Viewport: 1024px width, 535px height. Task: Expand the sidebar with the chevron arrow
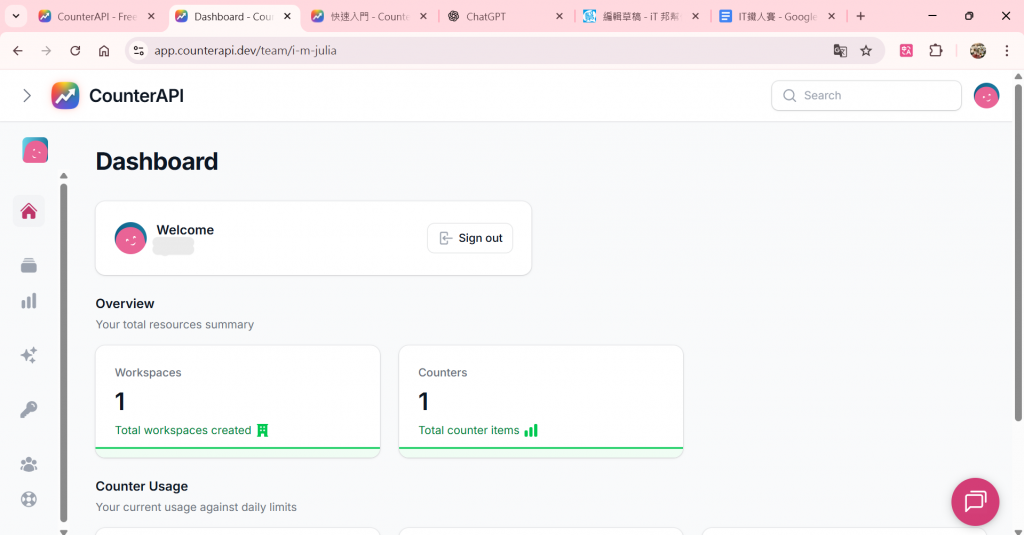pos(27,95)
